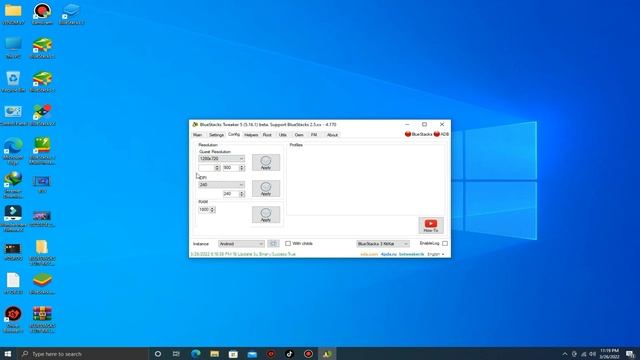Click the taskbar clock and date
This screenshot has height=360, width=640.
coord(609,354)
